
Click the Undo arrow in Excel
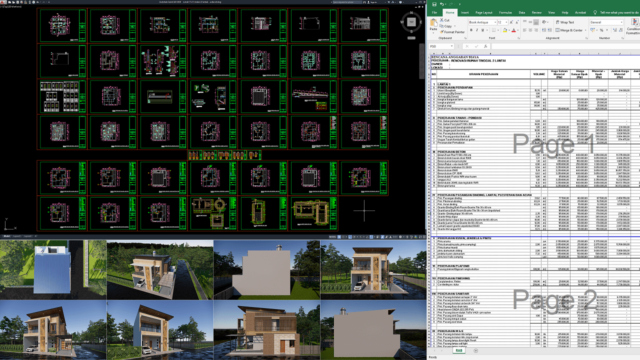[442, 4]
